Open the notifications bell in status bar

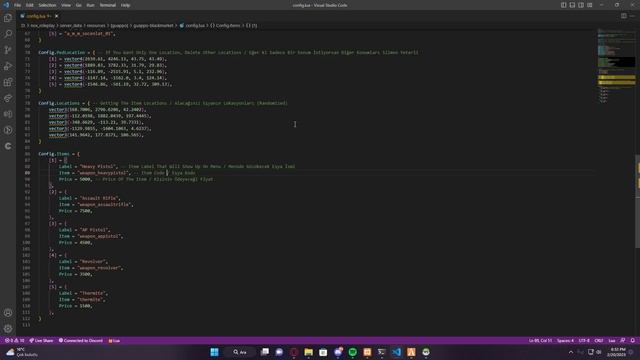point(633,340)
